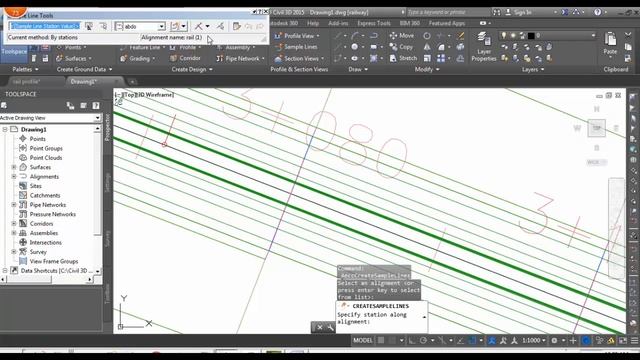Select the Copy tool

pyautogui.click(x=401, y=47)
